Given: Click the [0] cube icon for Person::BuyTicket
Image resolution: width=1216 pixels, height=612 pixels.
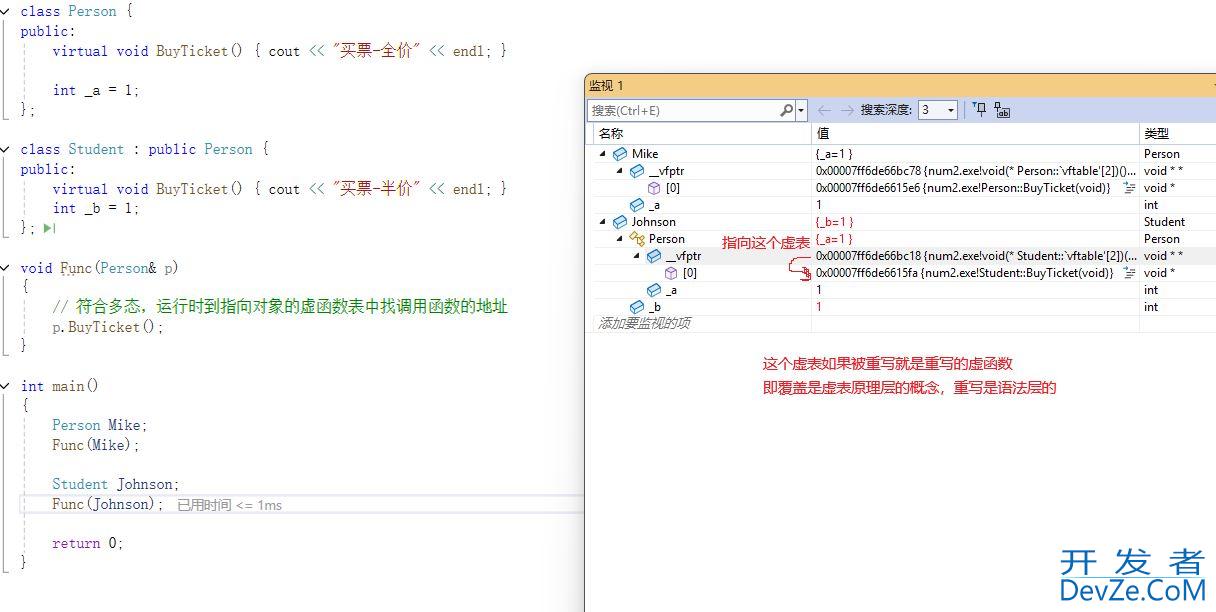Looking at the screenshot, I should 654,188.
